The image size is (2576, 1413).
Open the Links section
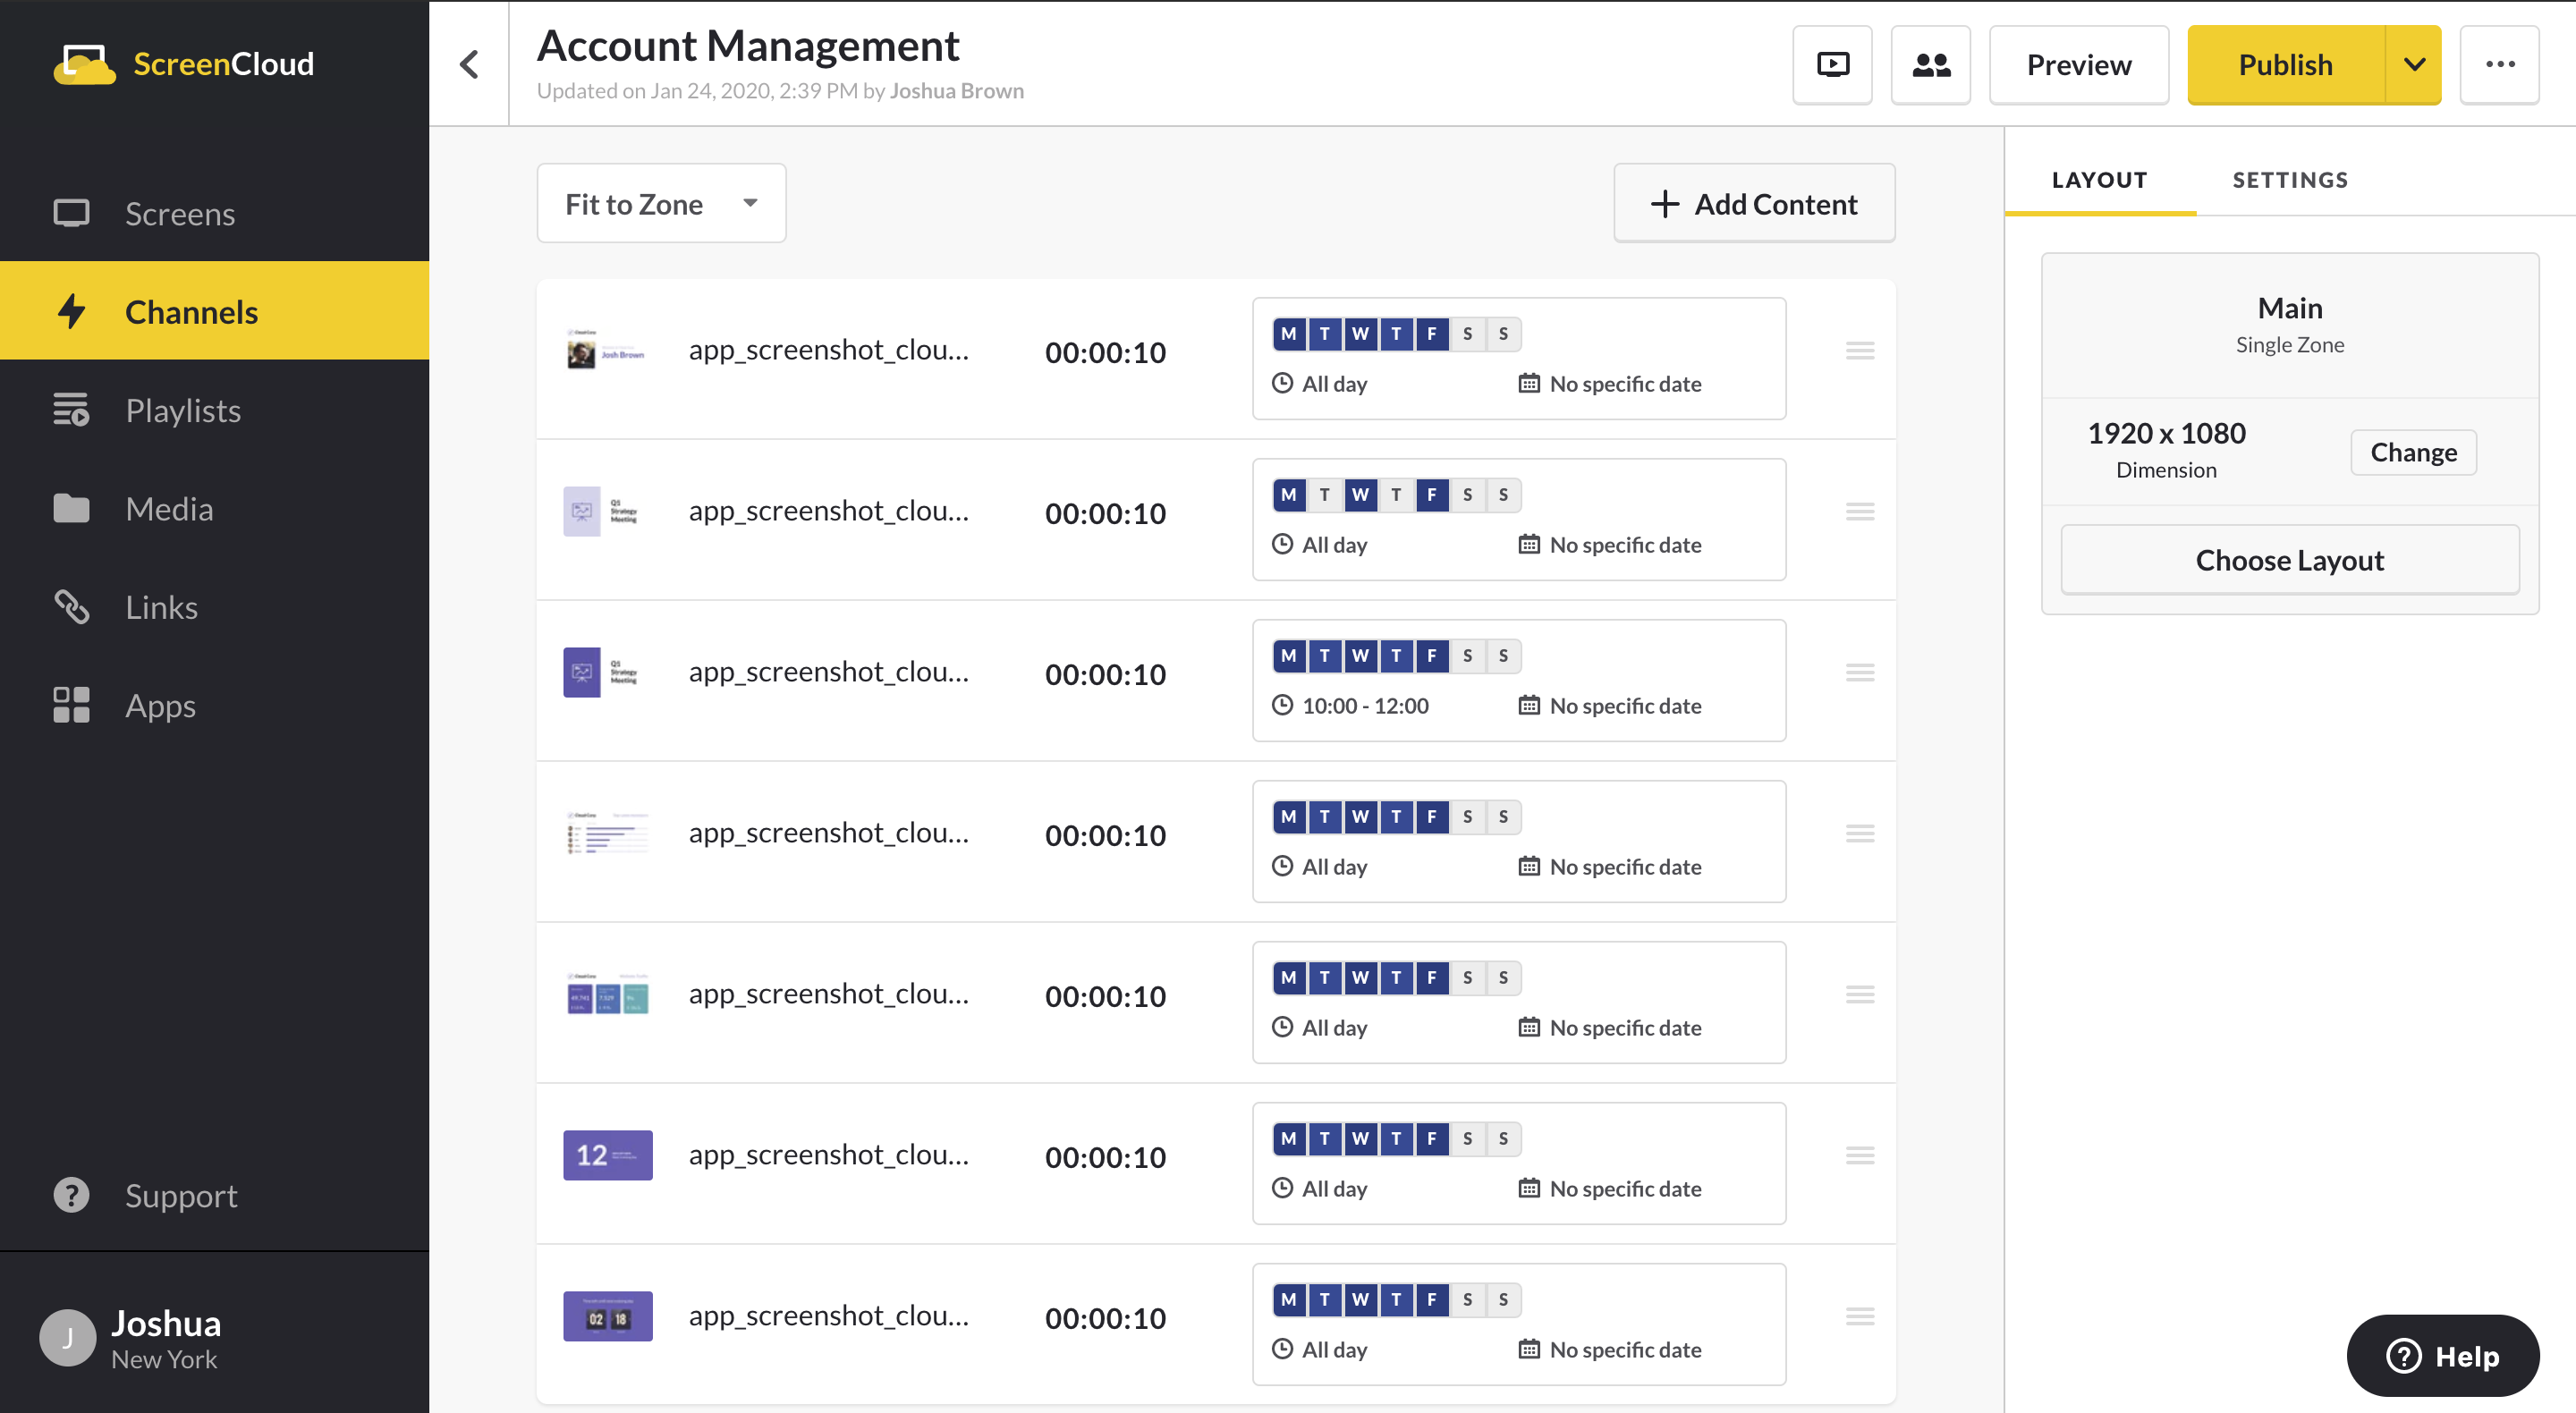pos(161,607)
